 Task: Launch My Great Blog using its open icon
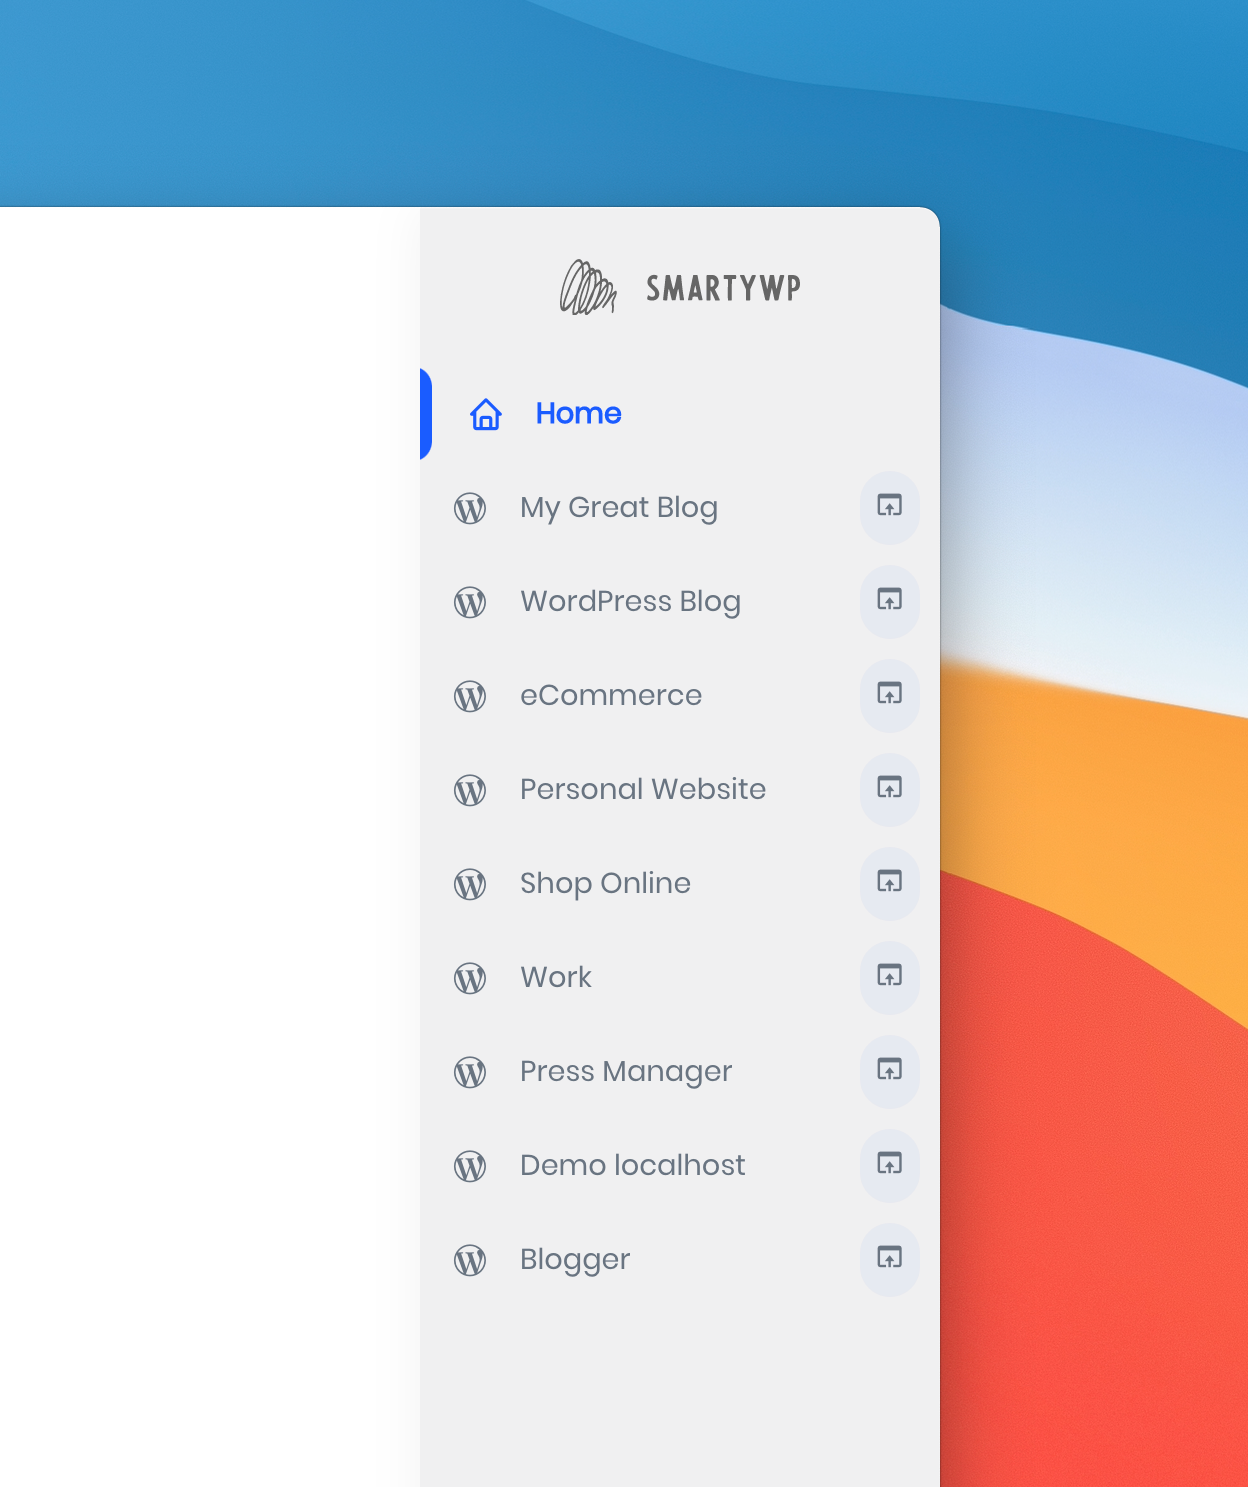coord(888,509)
